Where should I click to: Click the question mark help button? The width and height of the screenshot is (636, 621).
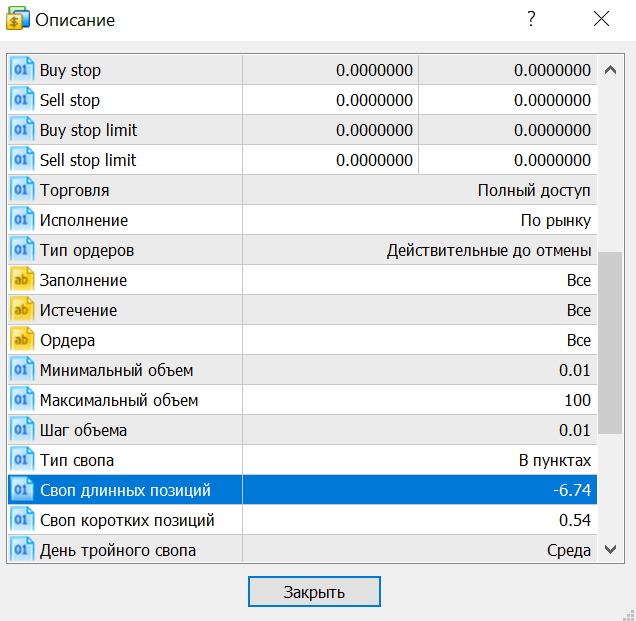point(531,19)
